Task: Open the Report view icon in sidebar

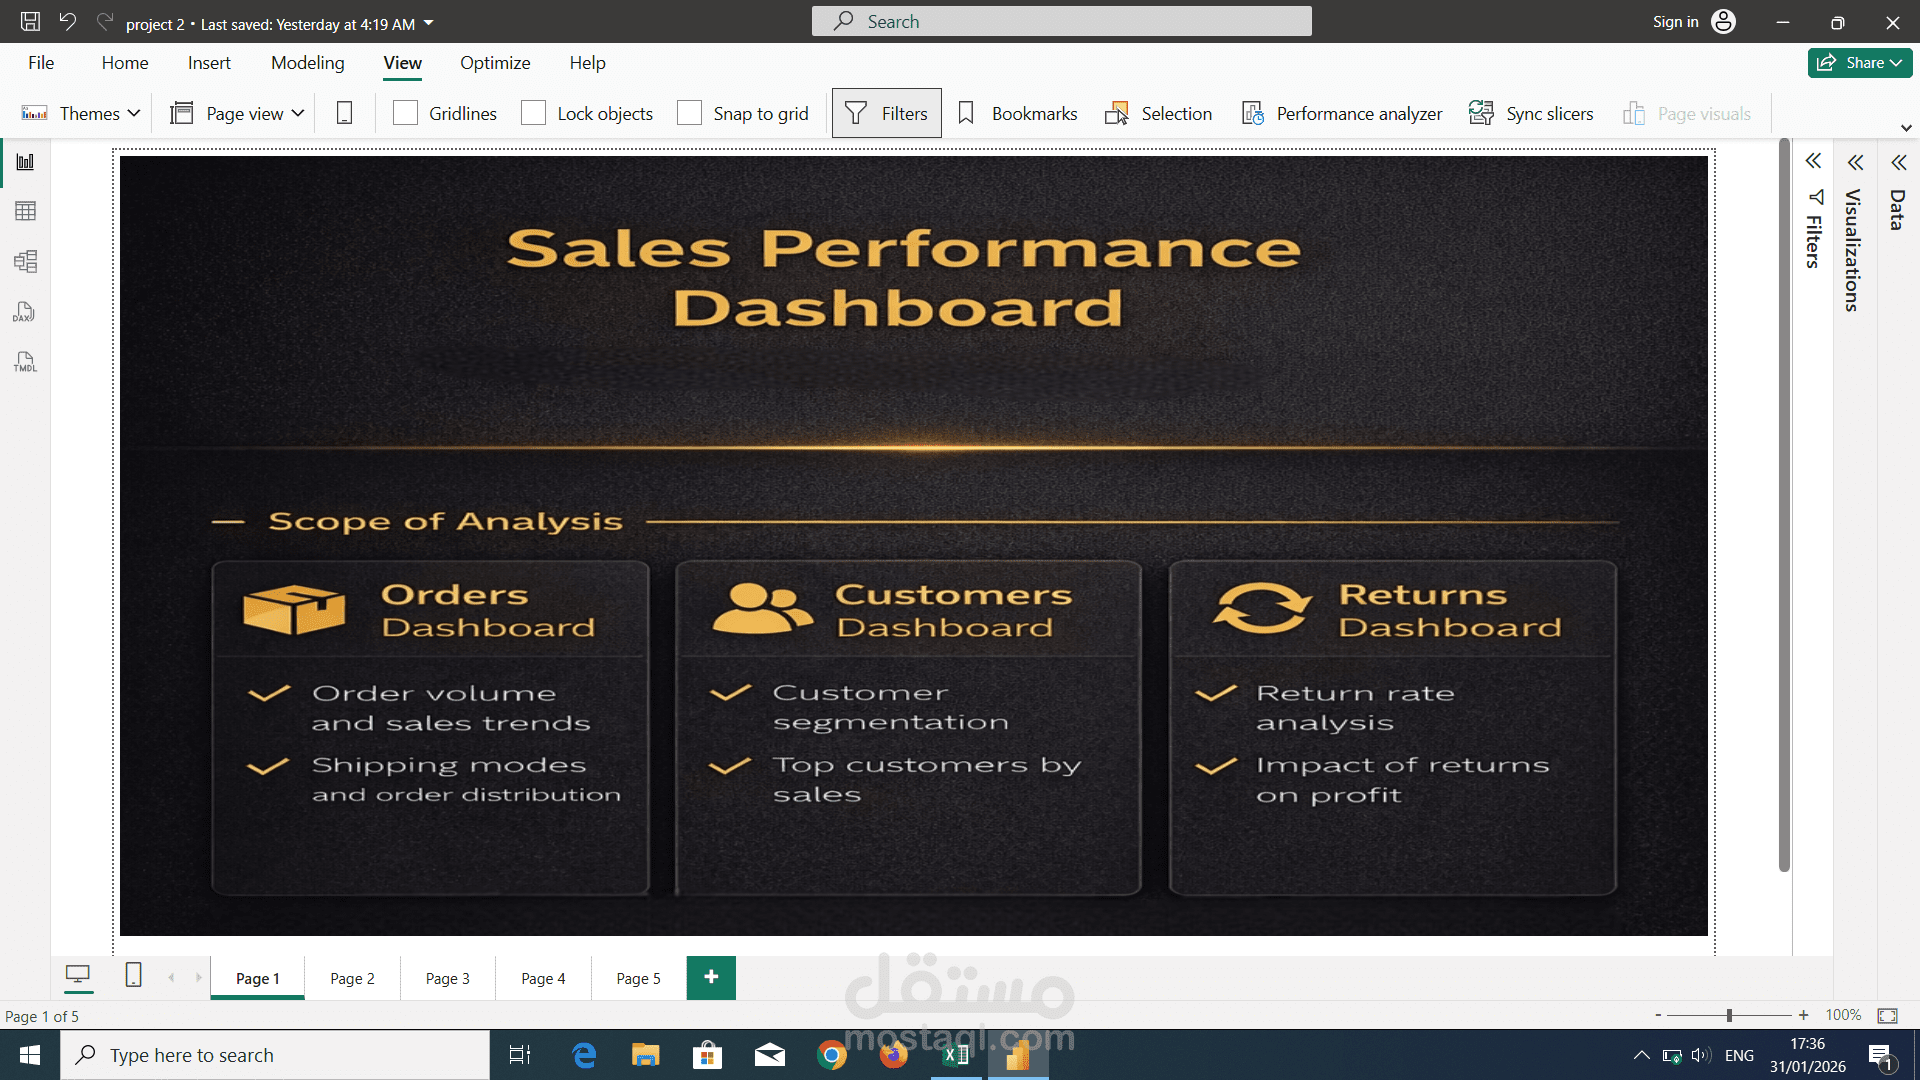Action: click(x=25, y=162)
